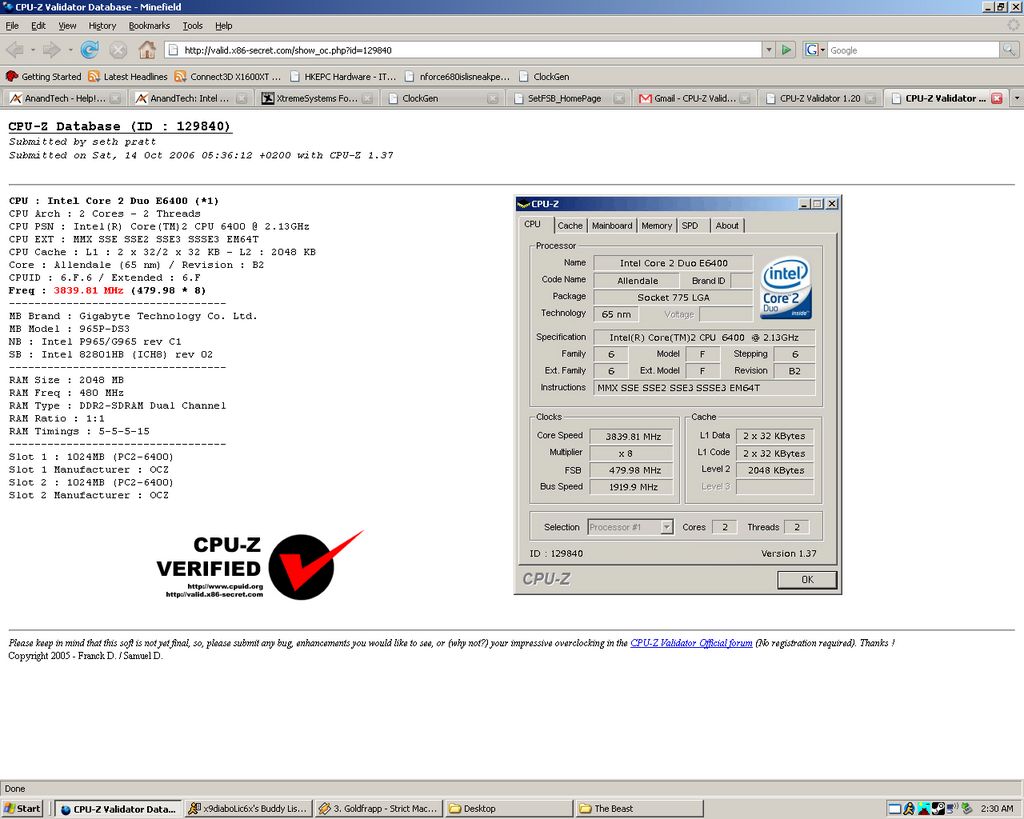Image resolution: width=1024 pixels, height=819 pixels.
Task: Close the Gmail tab
Action: point(745,99)
